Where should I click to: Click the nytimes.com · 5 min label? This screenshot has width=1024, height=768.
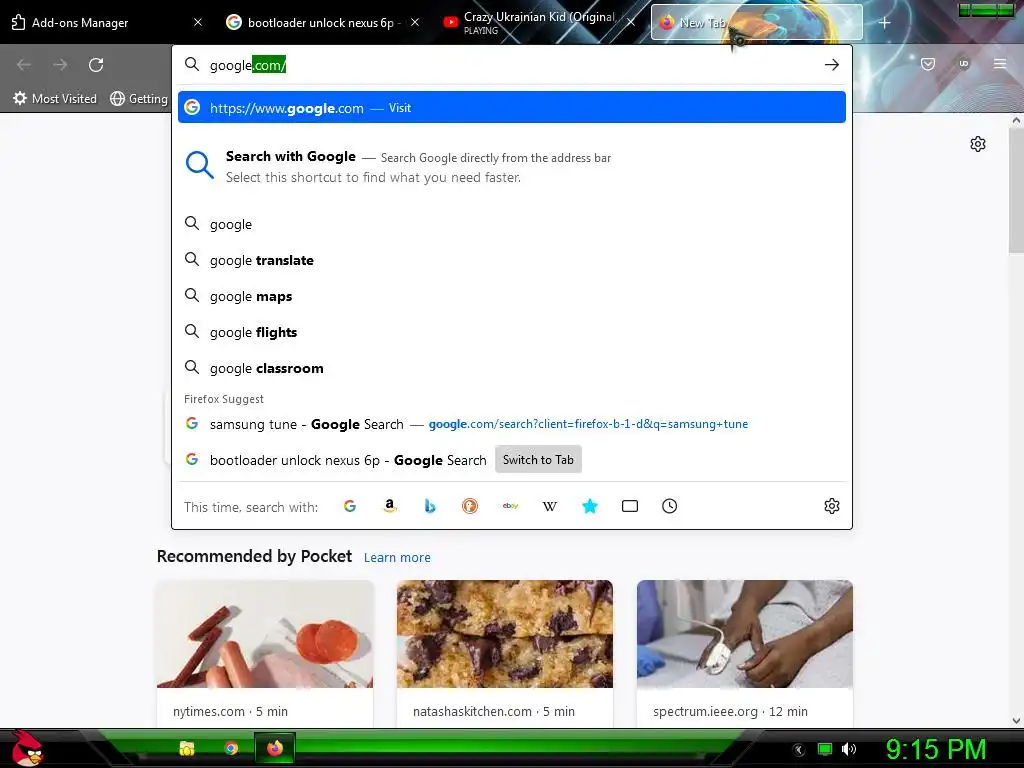point(230,711)
